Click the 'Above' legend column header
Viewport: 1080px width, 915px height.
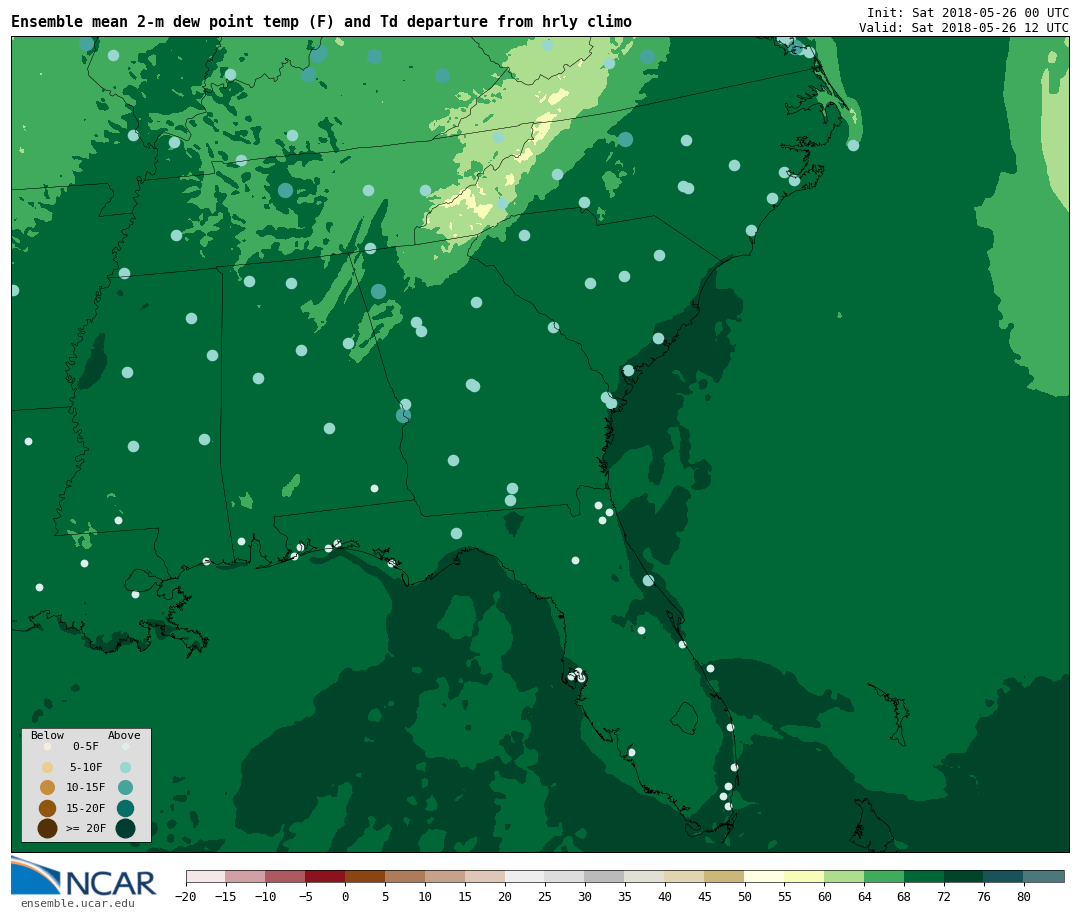coord(124,735)
